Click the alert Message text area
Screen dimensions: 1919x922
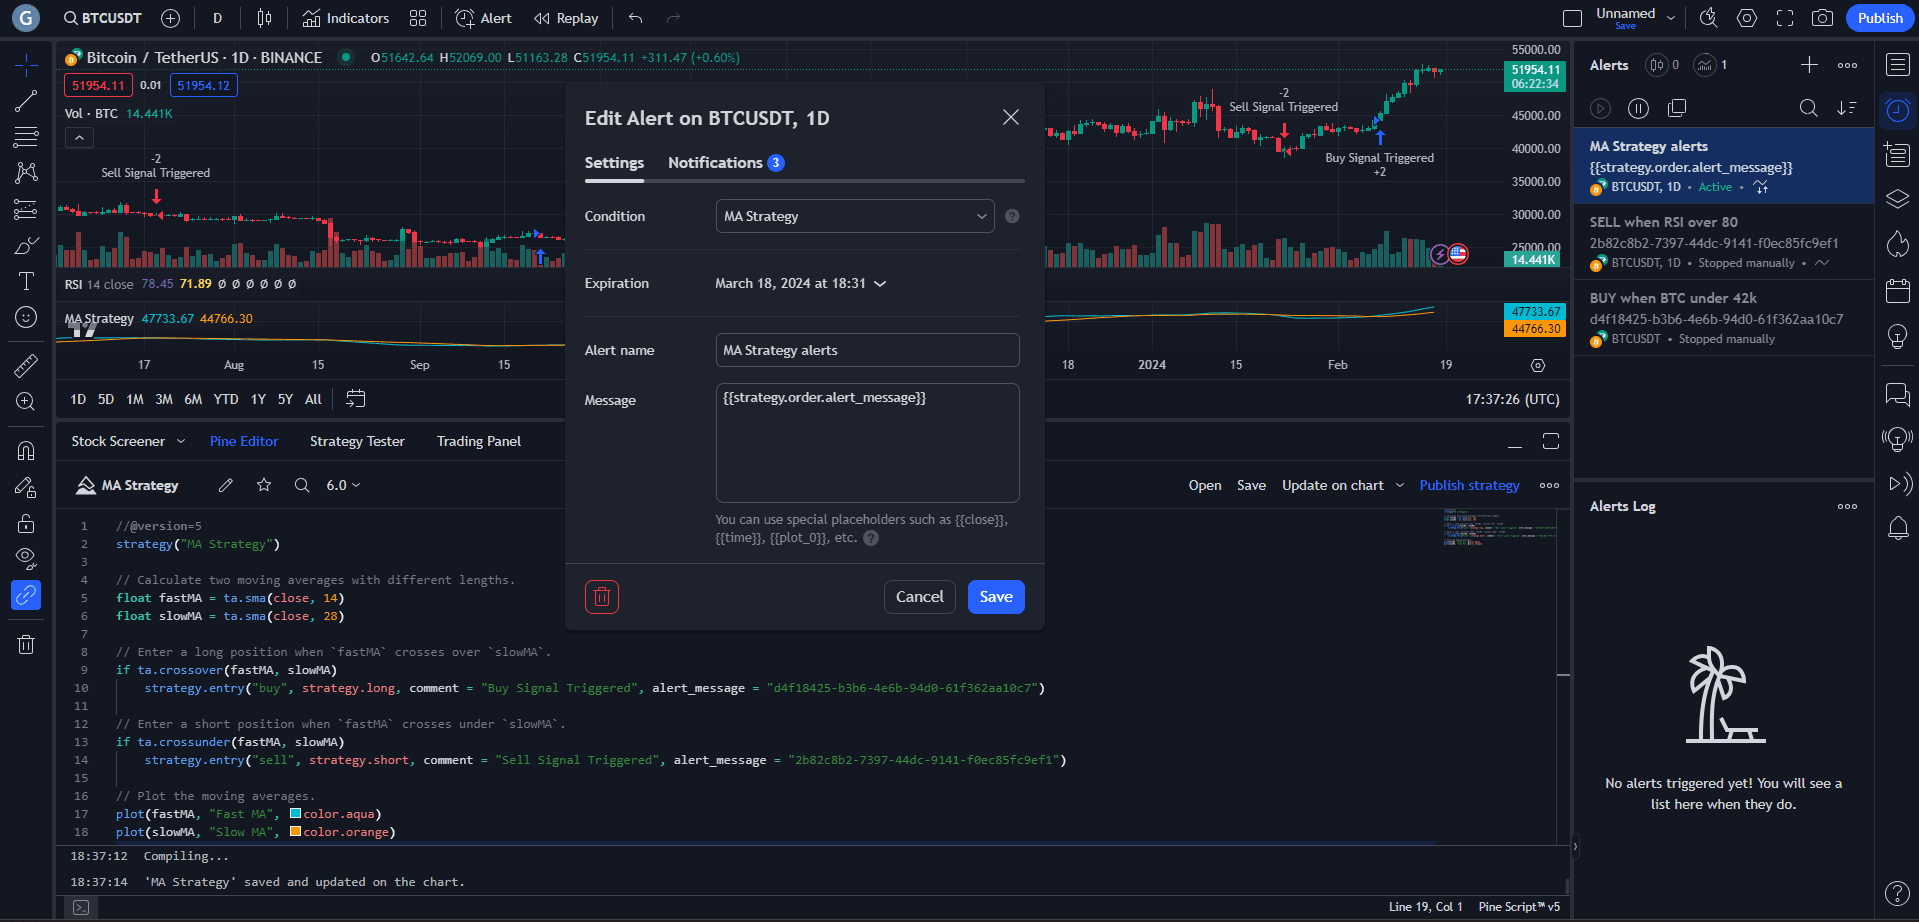pos(867,443)
